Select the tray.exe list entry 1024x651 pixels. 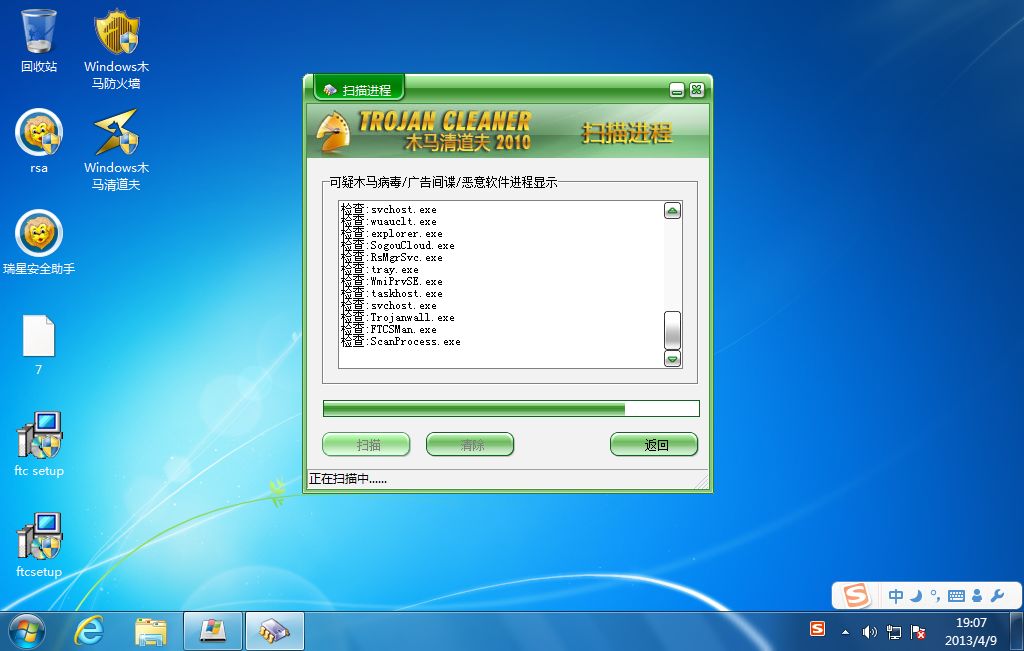[x=379, y=270]
